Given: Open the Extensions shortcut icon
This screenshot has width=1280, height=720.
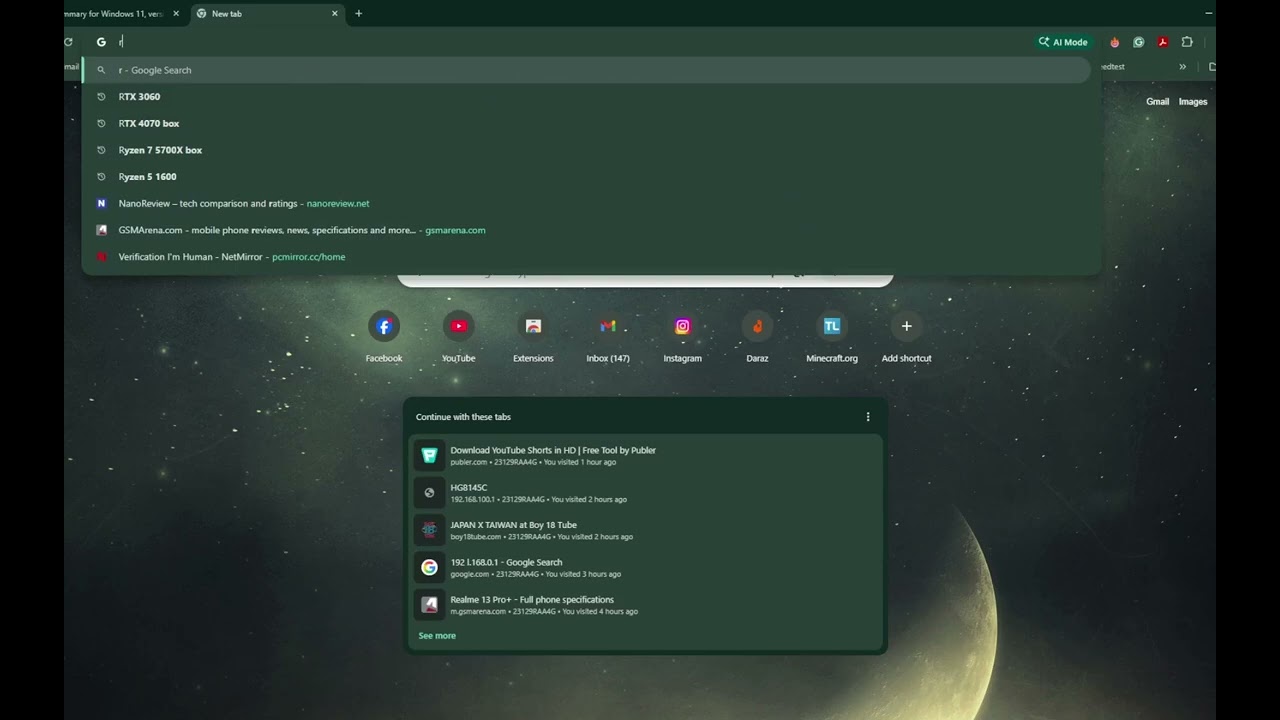Looking at the screenshot, I should pyautogui.click(x=533, y=326).
